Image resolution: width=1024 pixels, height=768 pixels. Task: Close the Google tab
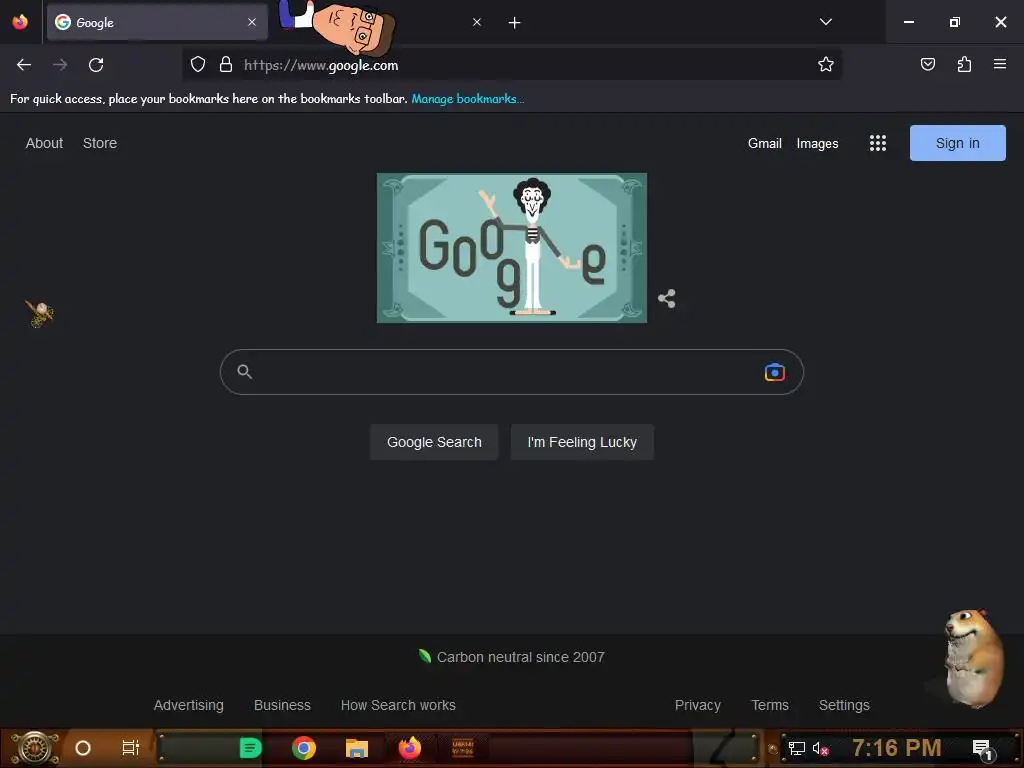coord(252,22)
